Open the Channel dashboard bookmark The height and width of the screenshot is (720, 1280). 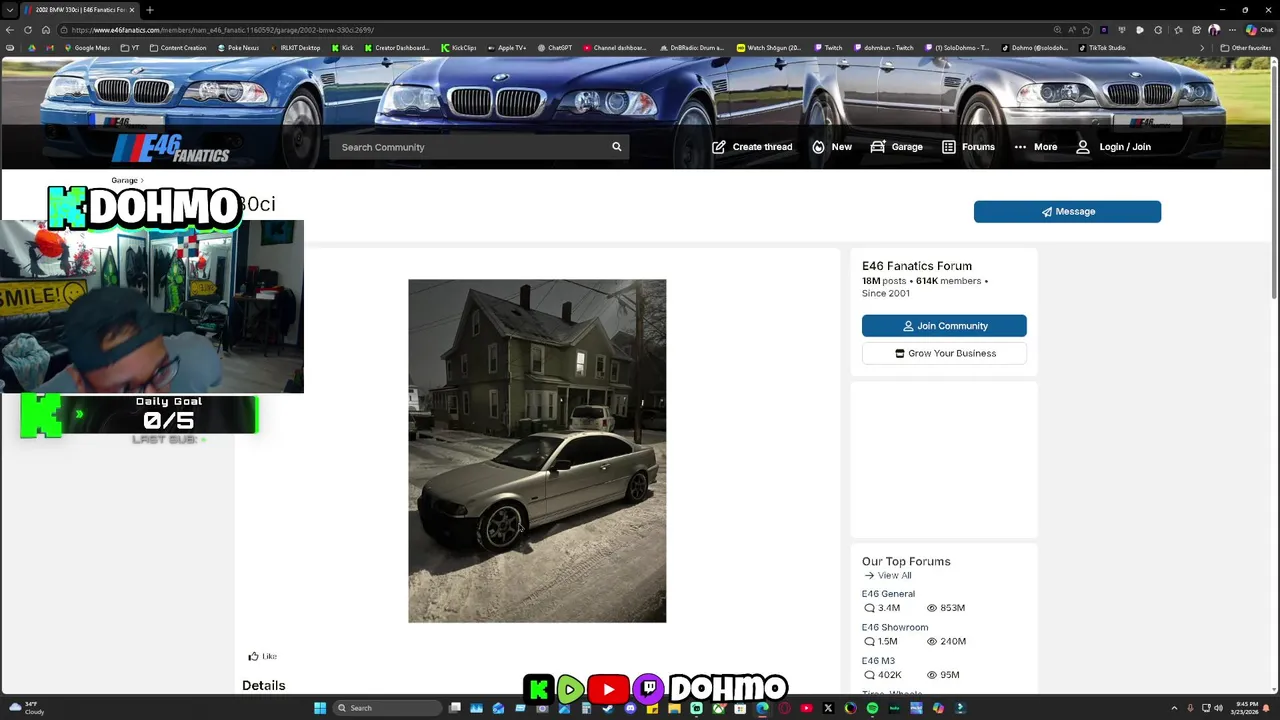pos(615,47)
